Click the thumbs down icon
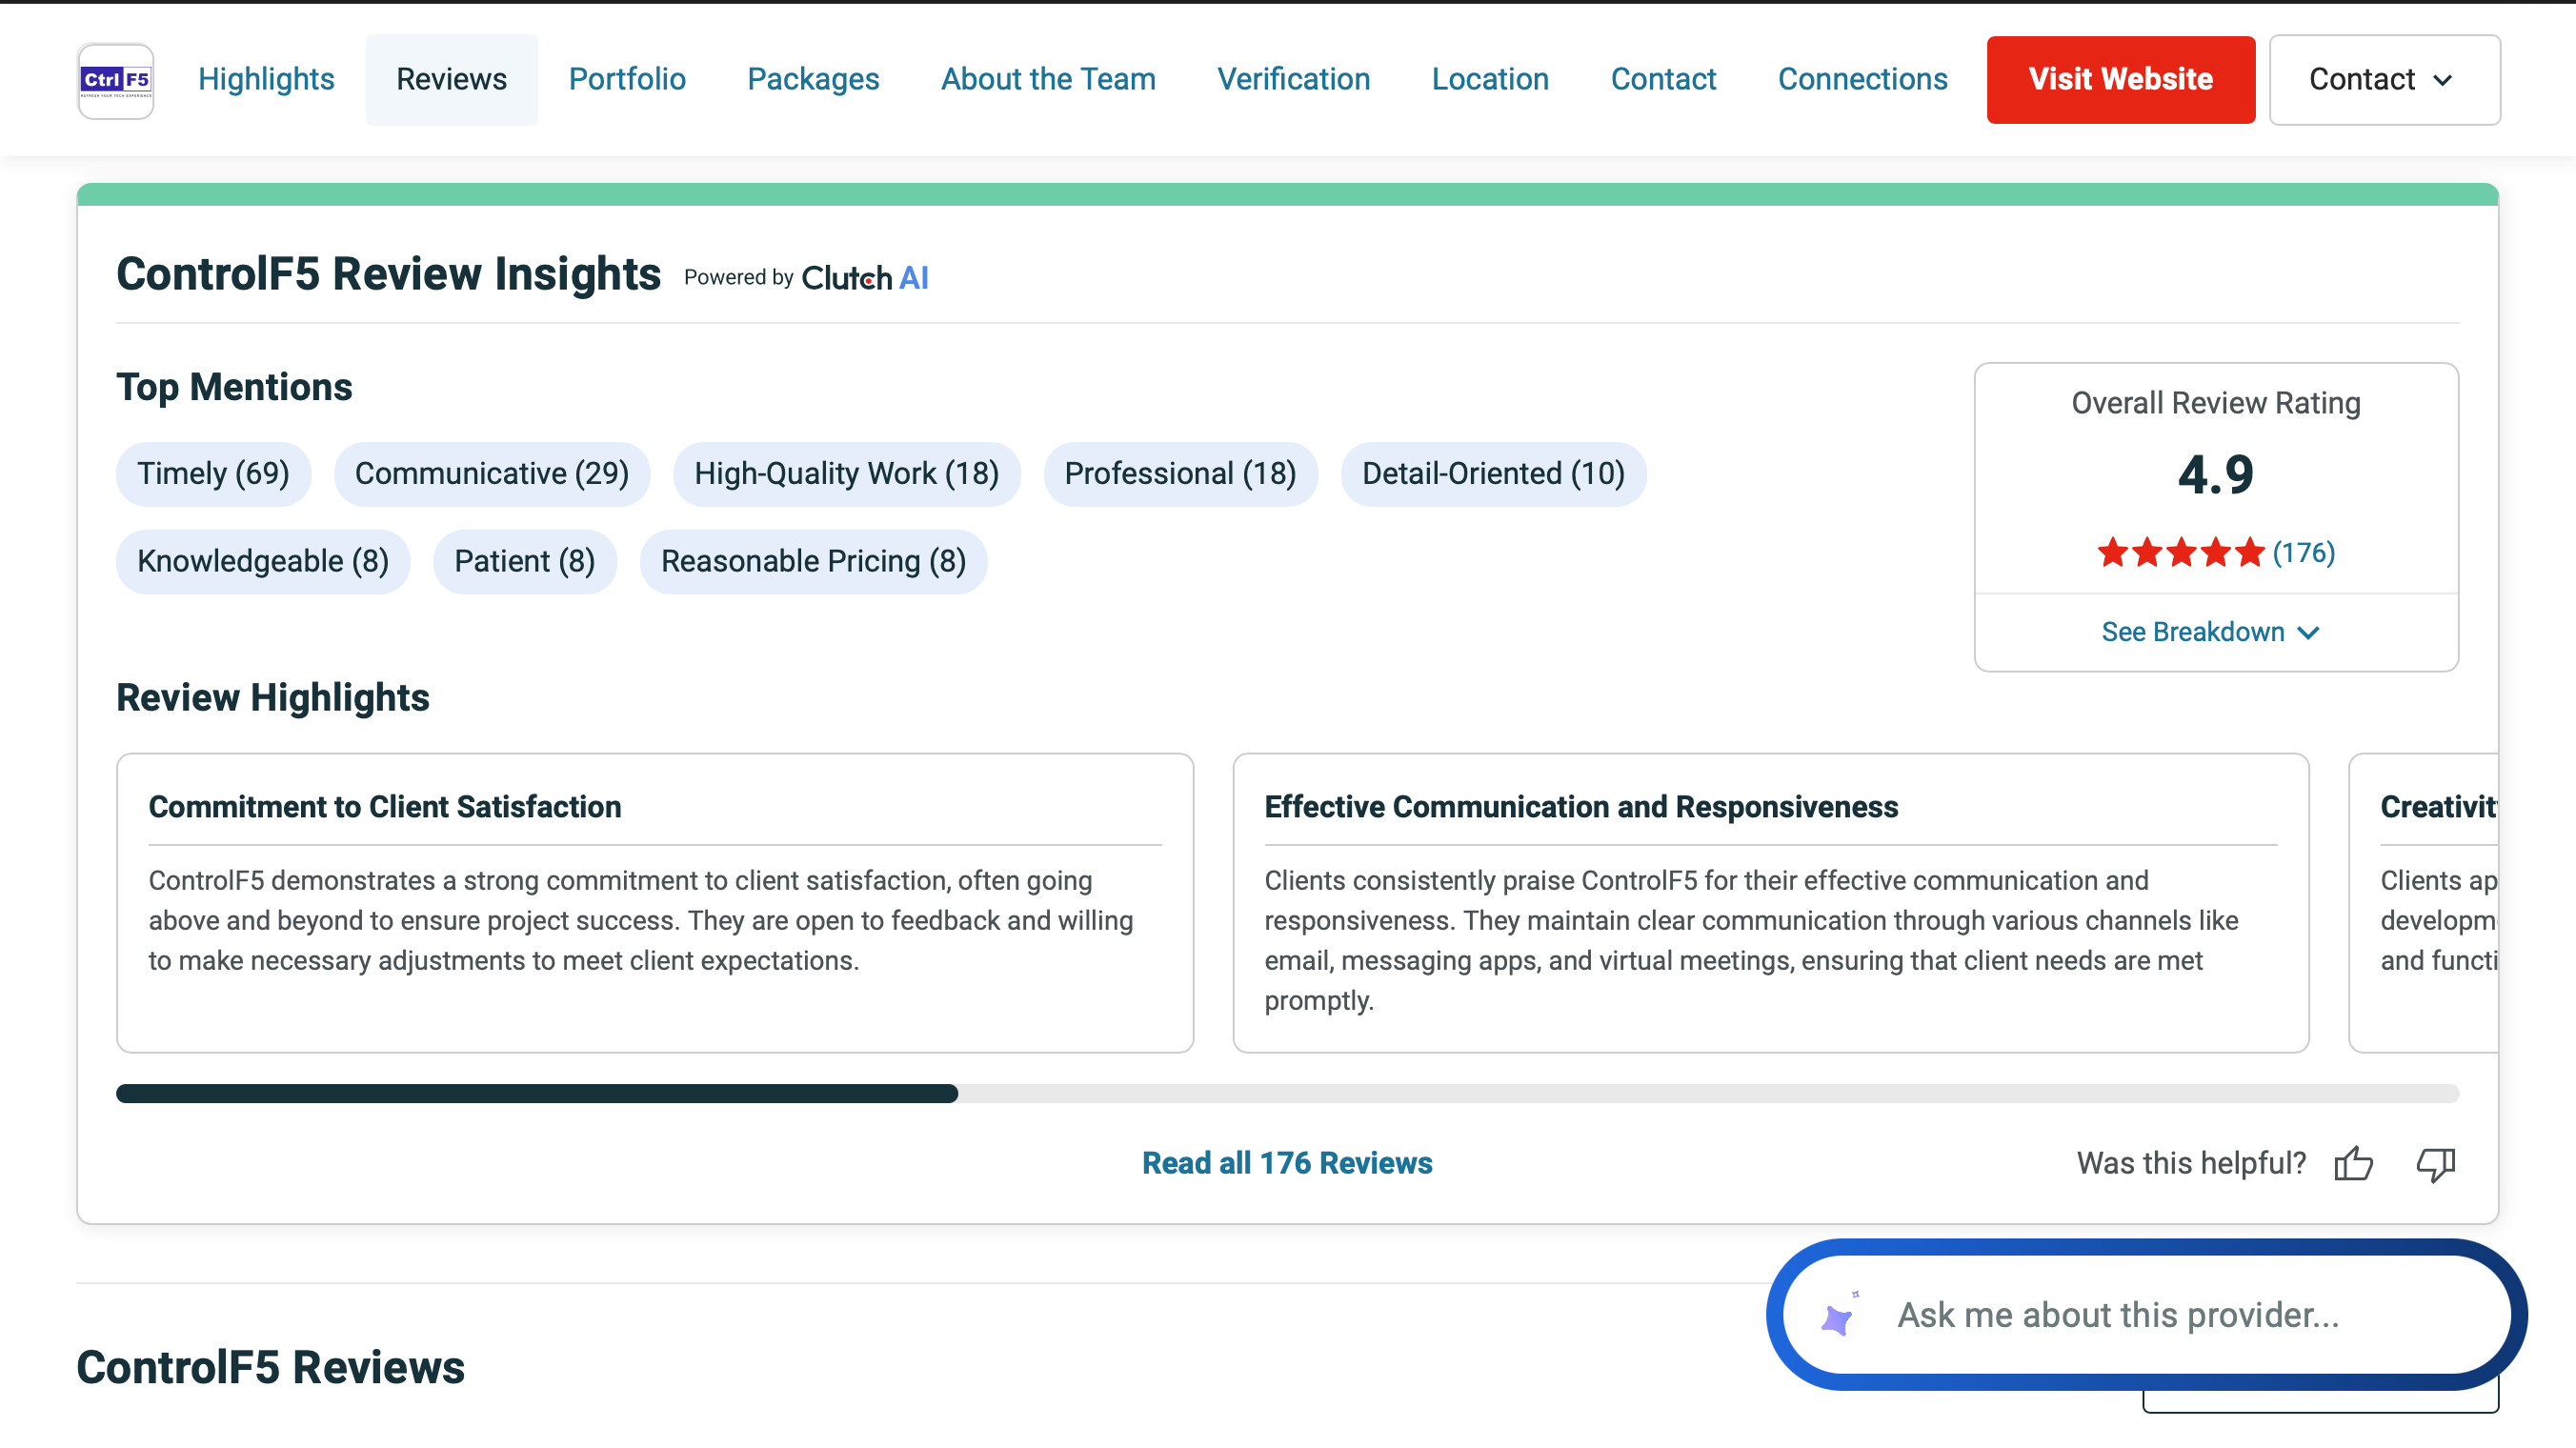Viewport: 2576px width, 1448px height. point(2435,1163)
